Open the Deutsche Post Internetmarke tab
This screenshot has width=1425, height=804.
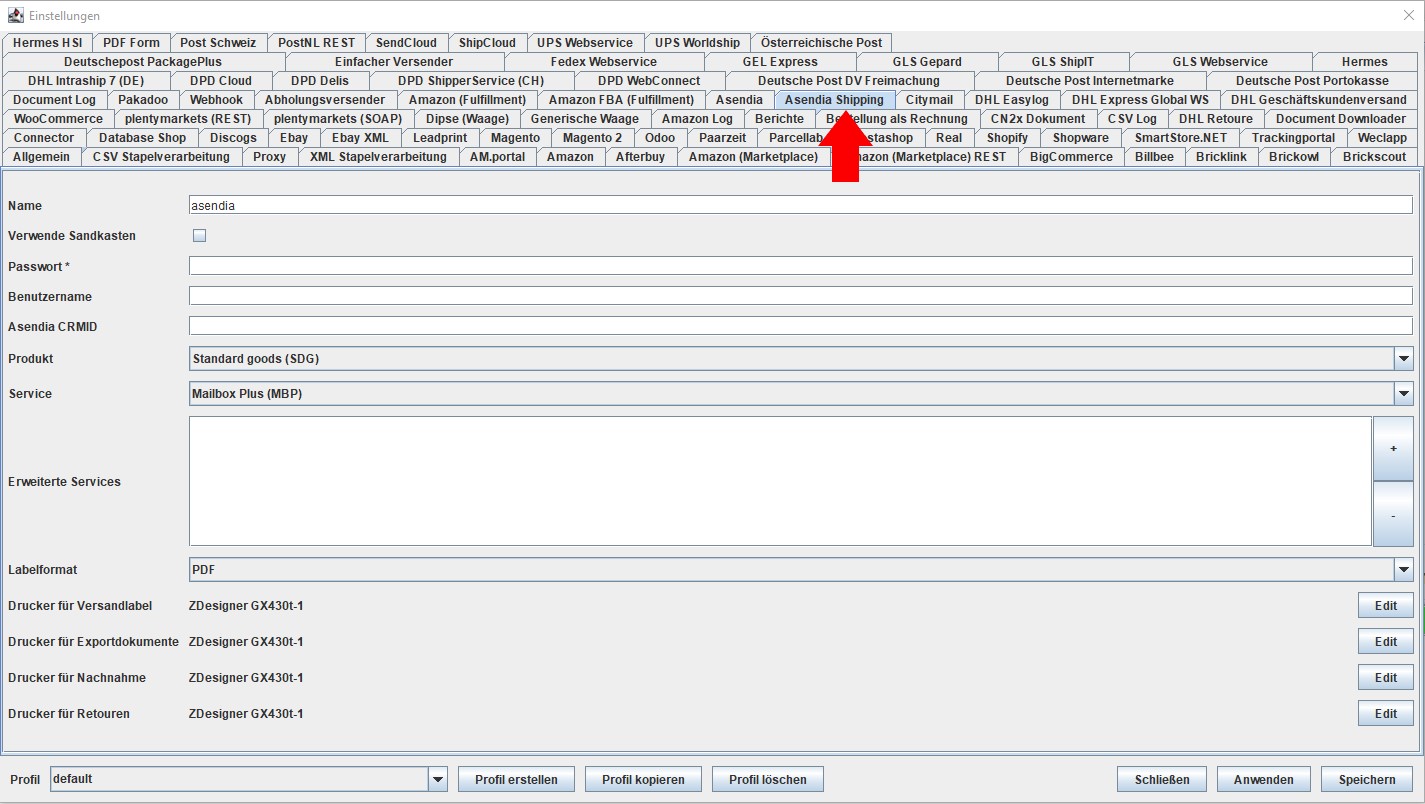[1090, 81]
